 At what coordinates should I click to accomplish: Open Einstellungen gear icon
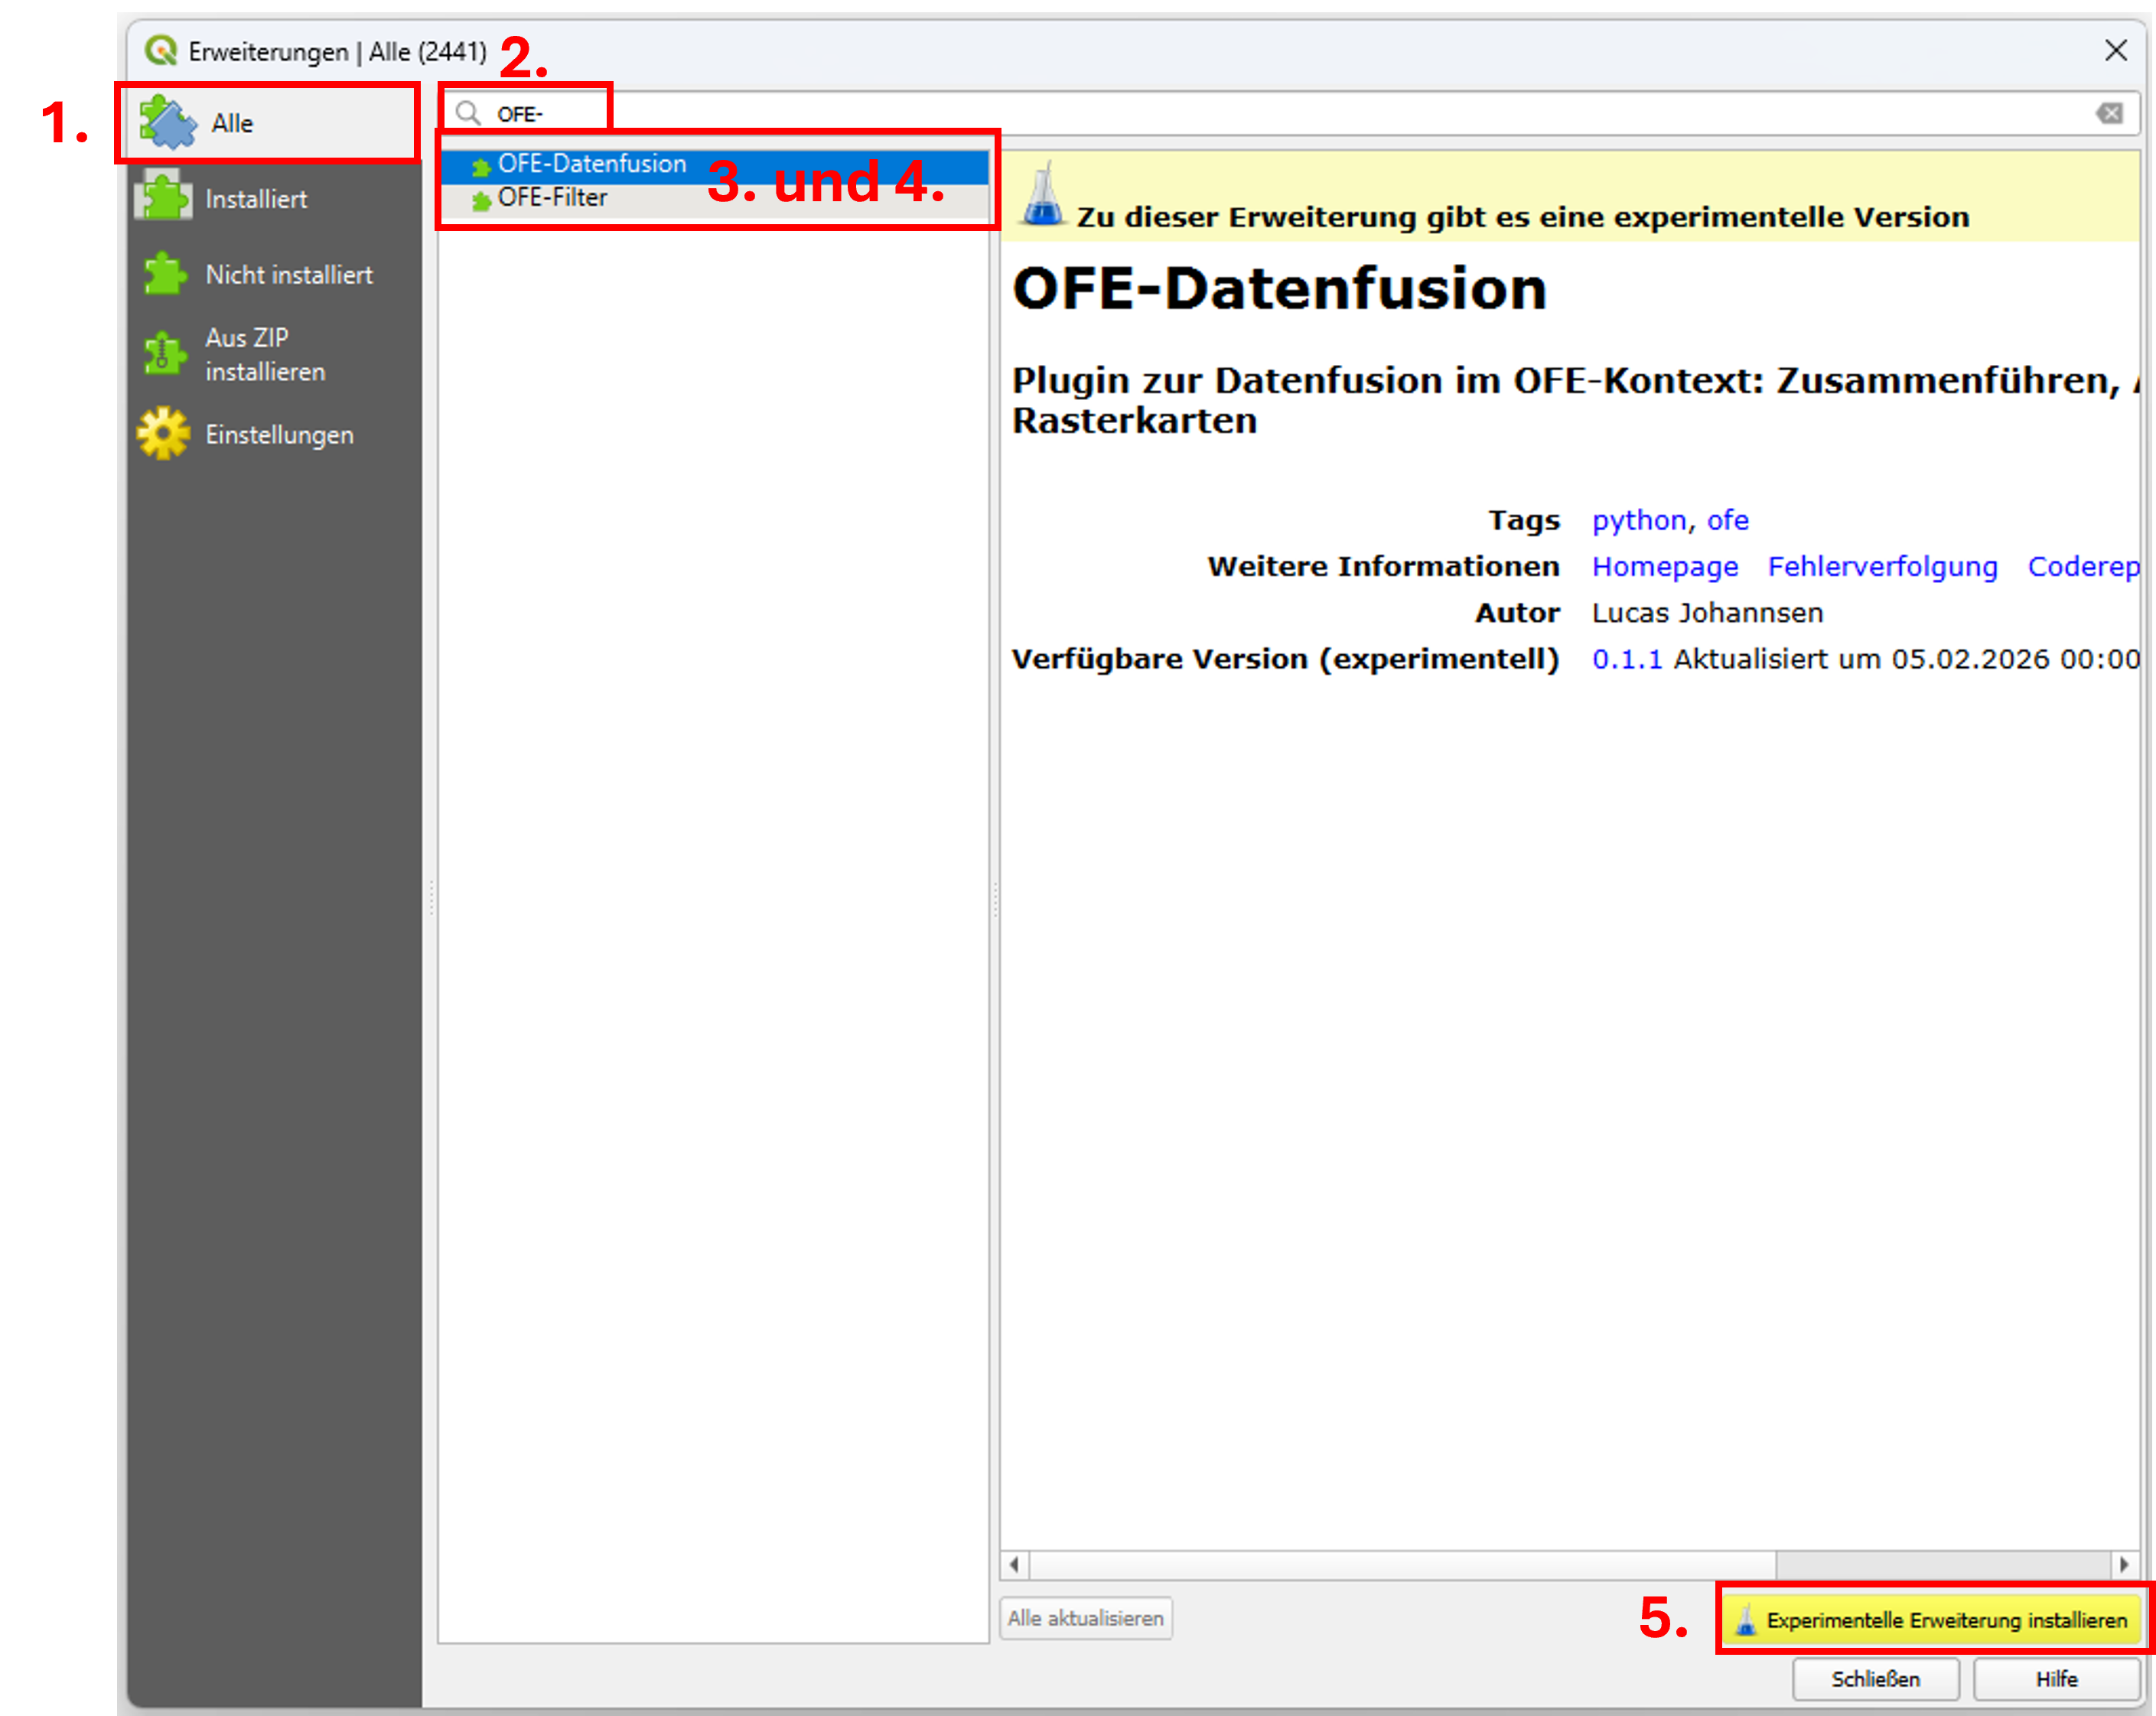164,434
